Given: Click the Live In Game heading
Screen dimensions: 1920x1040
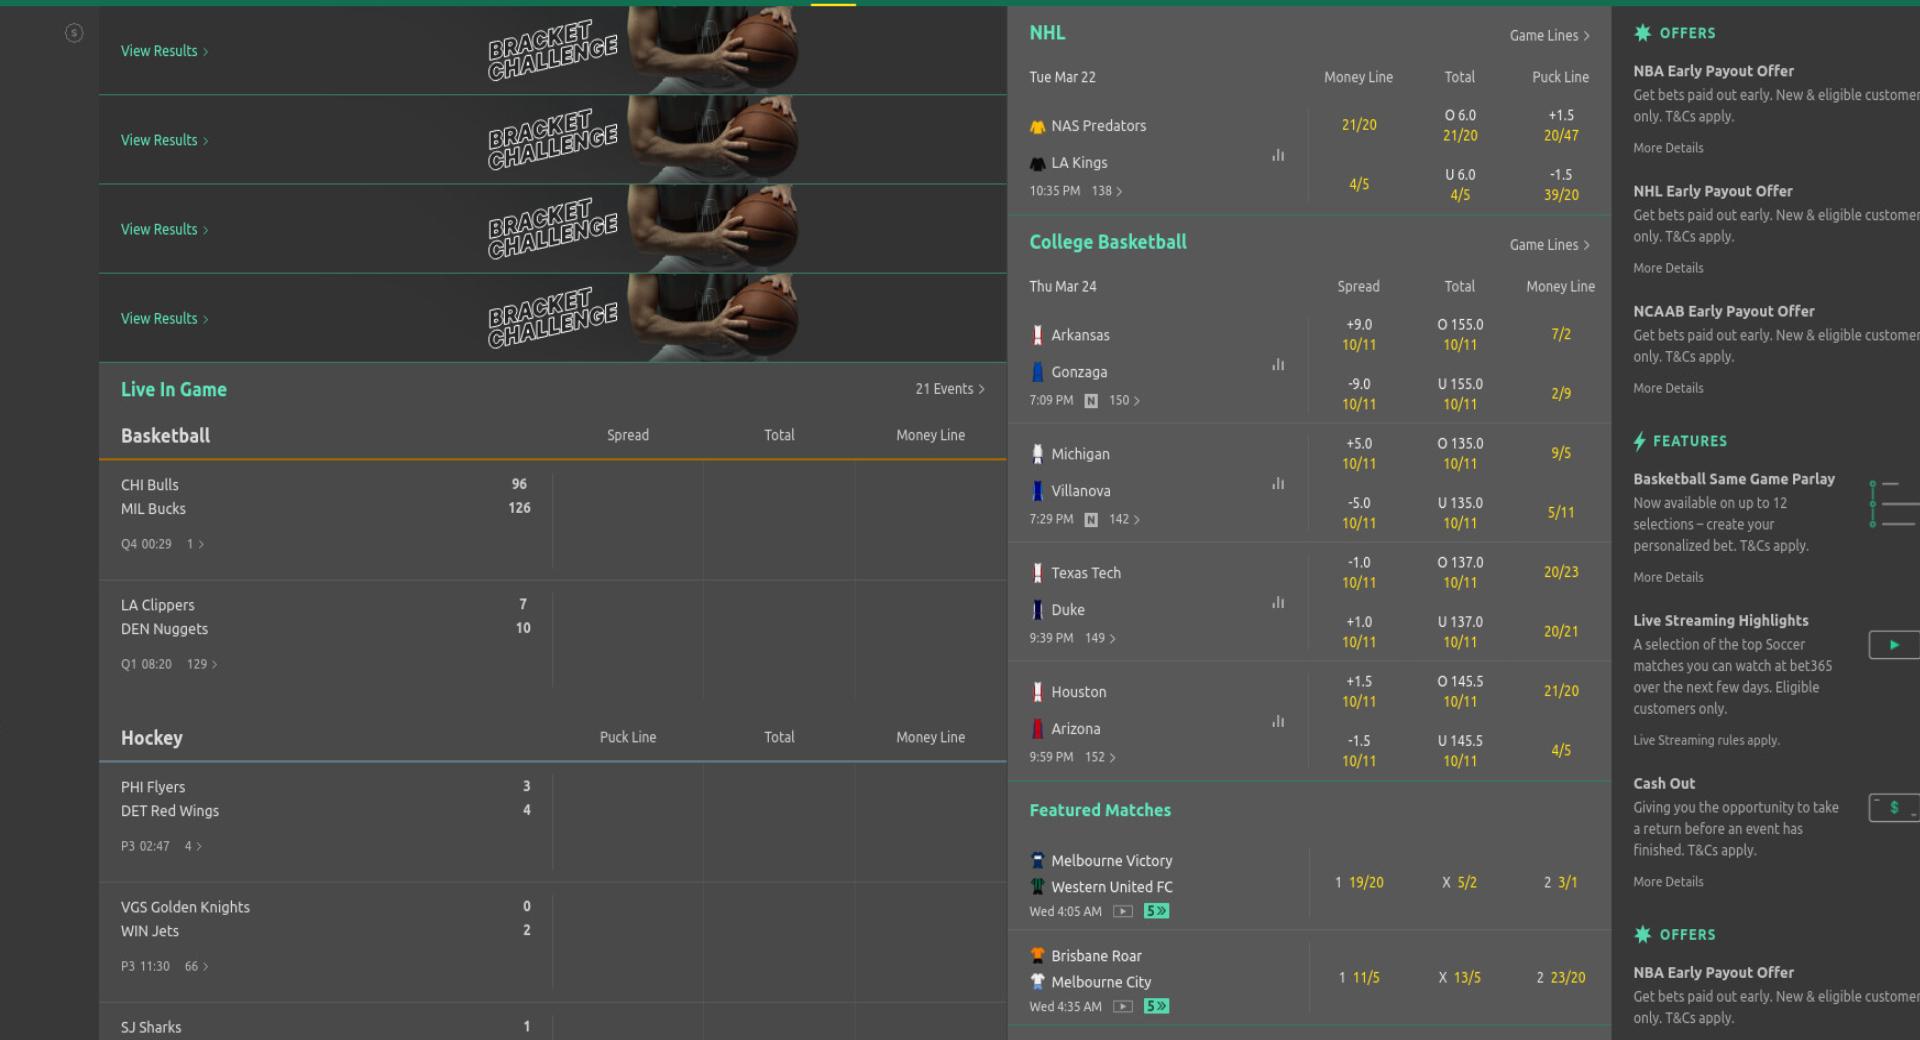Looking at the screenshot, I should coord(174,390).
